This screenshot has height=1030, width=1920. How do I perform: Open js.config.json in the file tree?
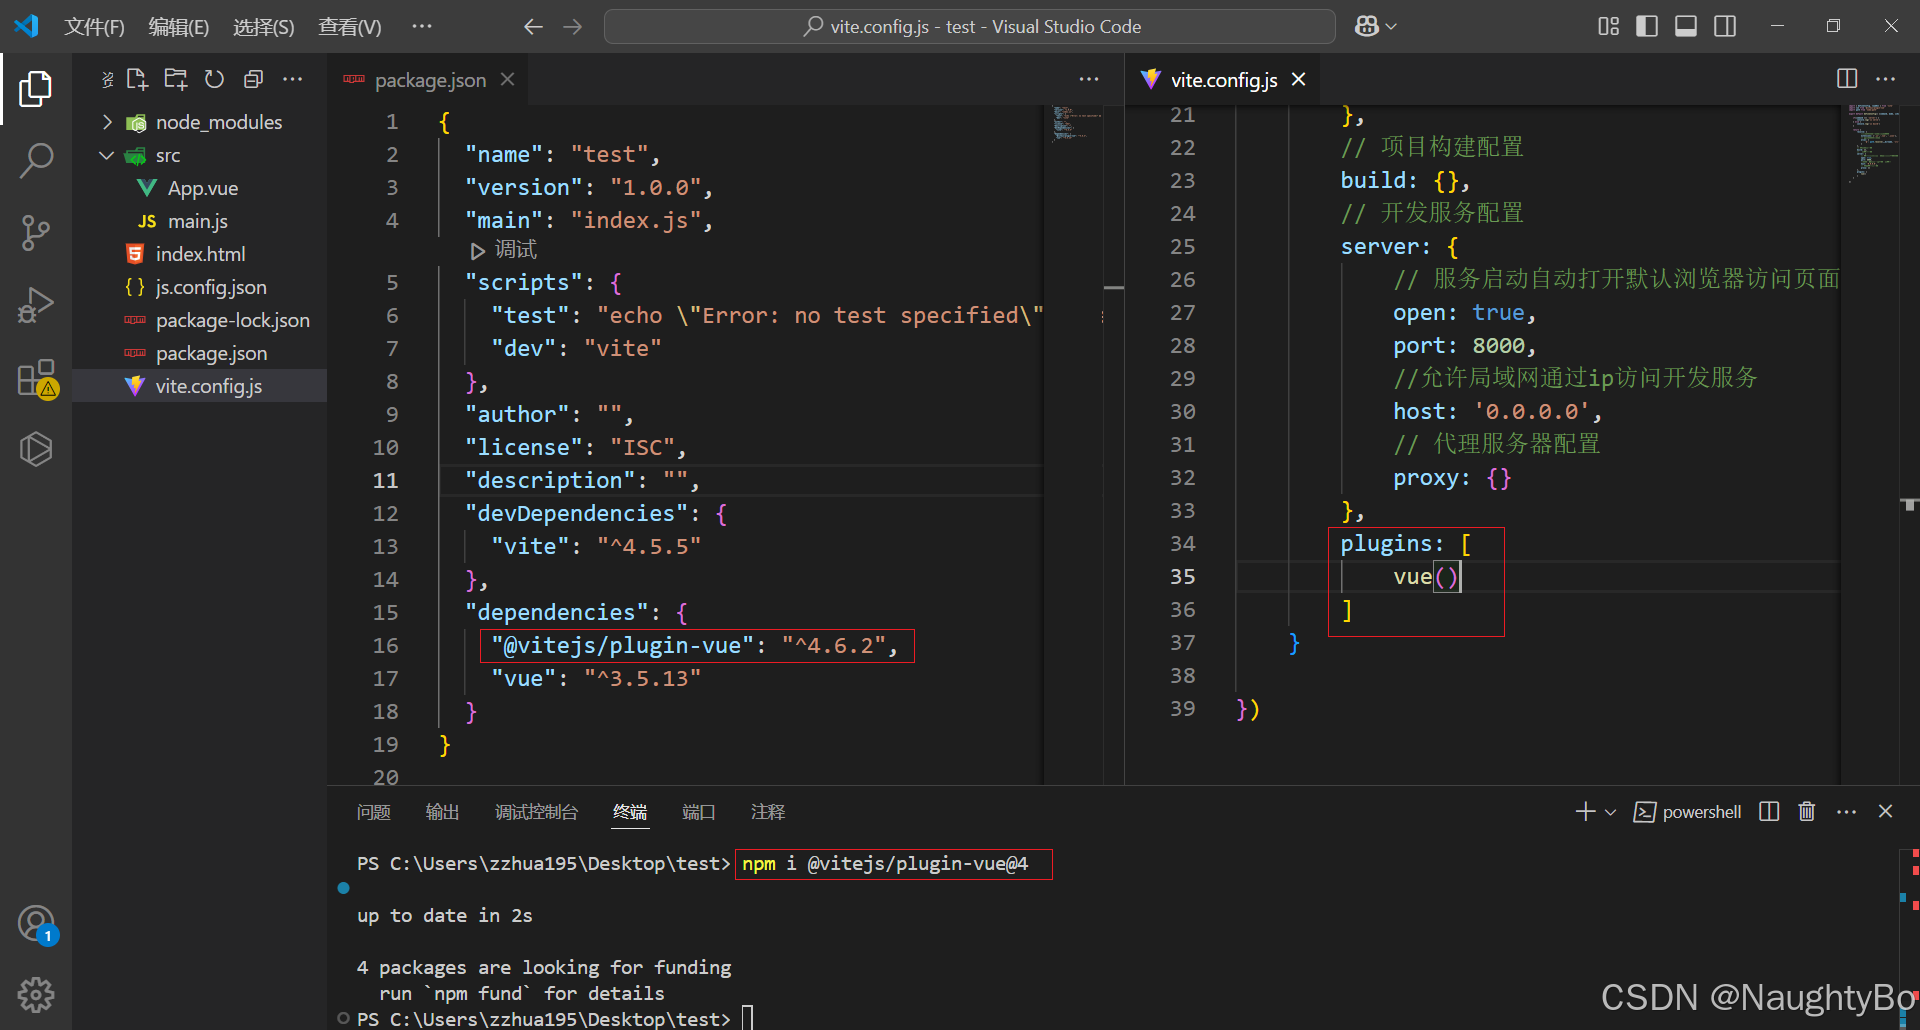tap(200, 287)
